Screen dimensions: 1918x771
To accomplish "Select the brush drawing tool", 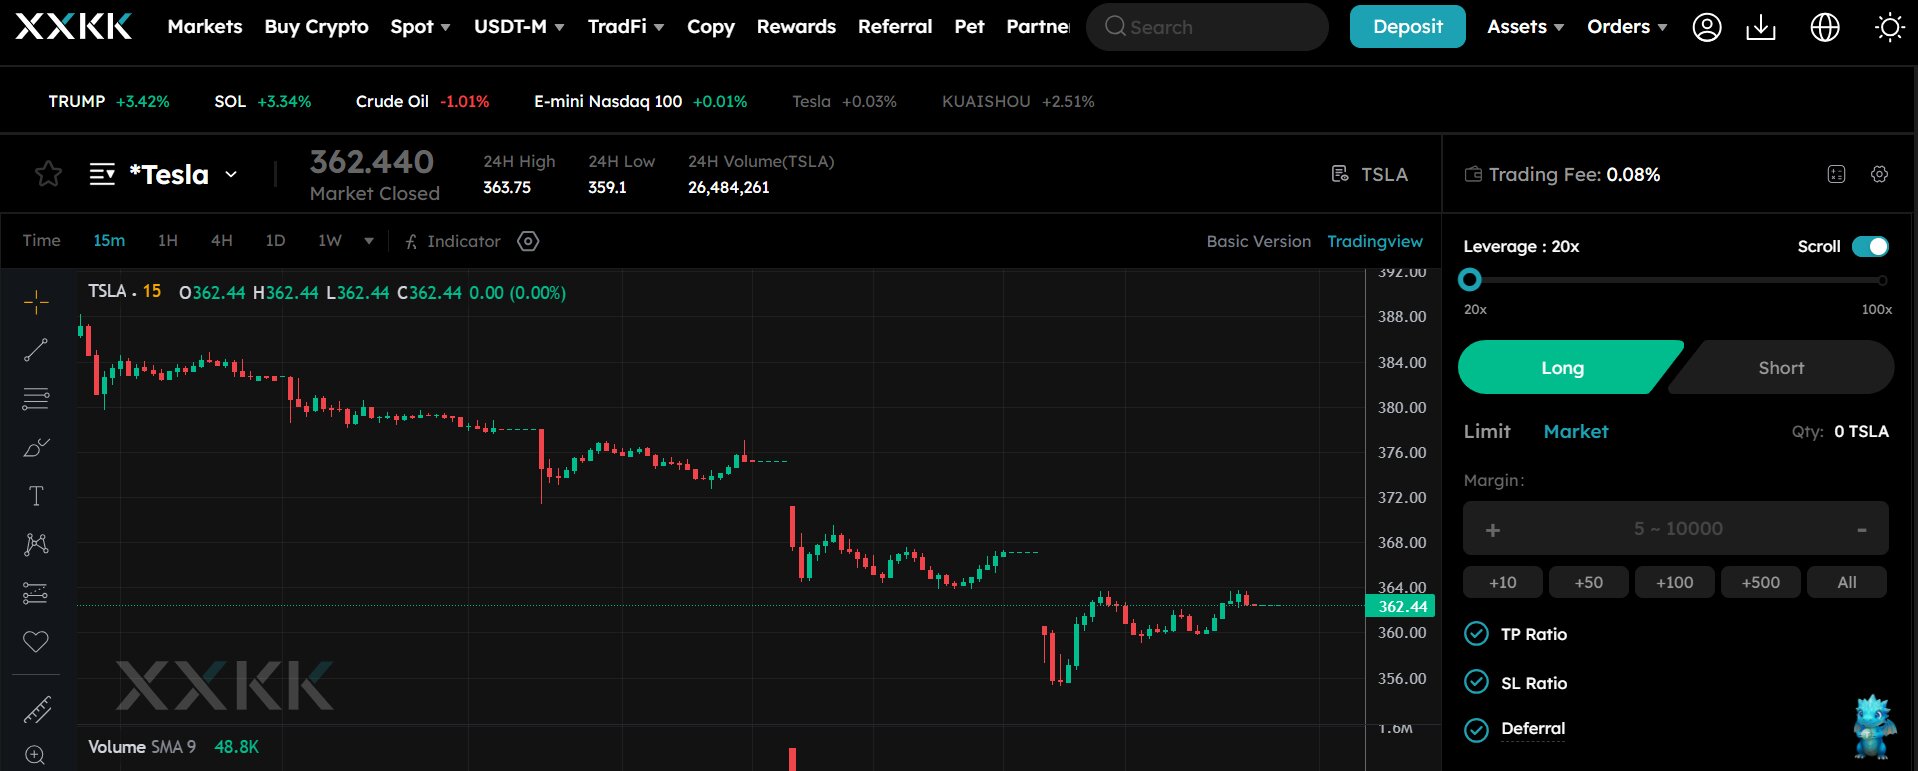I will [36, 447].
